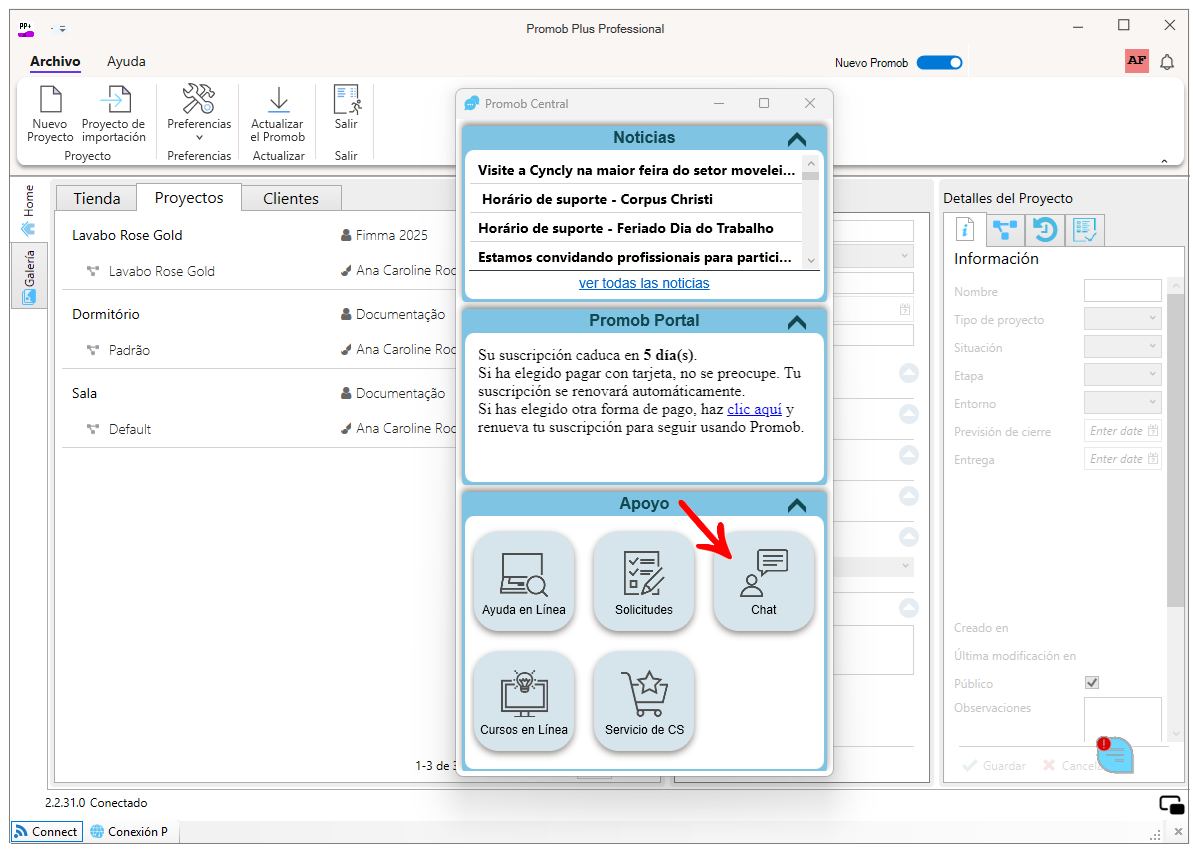The height and width of the screenshot is (850, 1193).
Task: Open the AF user profile badge
Action: point(1137,61)
